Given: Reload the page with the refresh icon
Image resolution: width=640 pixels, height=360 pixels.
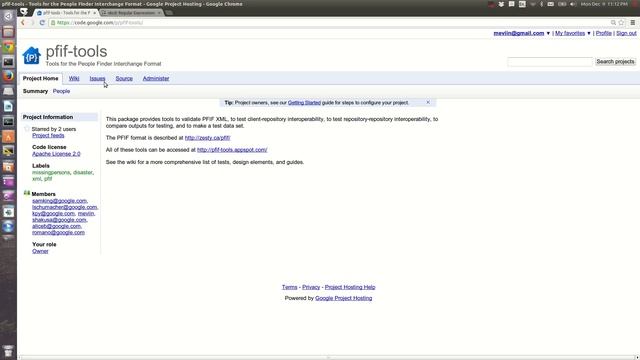Looking at the screenshot, I should tap(42, 22).
